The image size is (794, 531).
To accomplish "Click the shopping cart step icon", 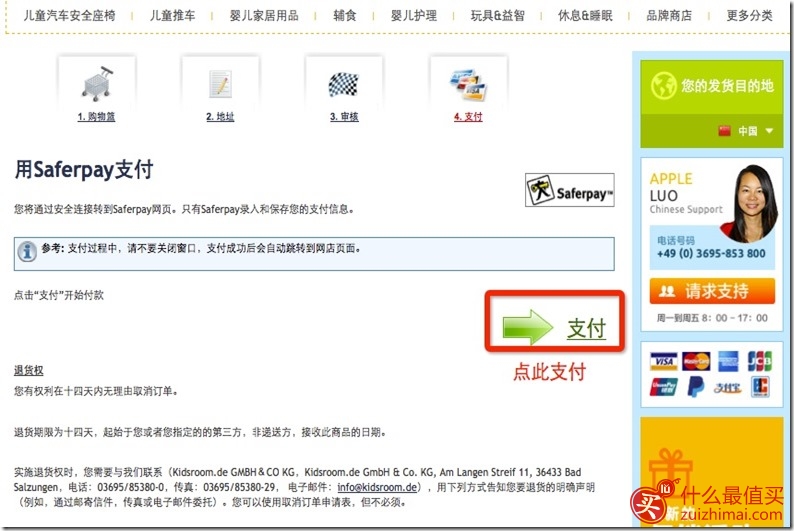I will click(x=97, y=83).
